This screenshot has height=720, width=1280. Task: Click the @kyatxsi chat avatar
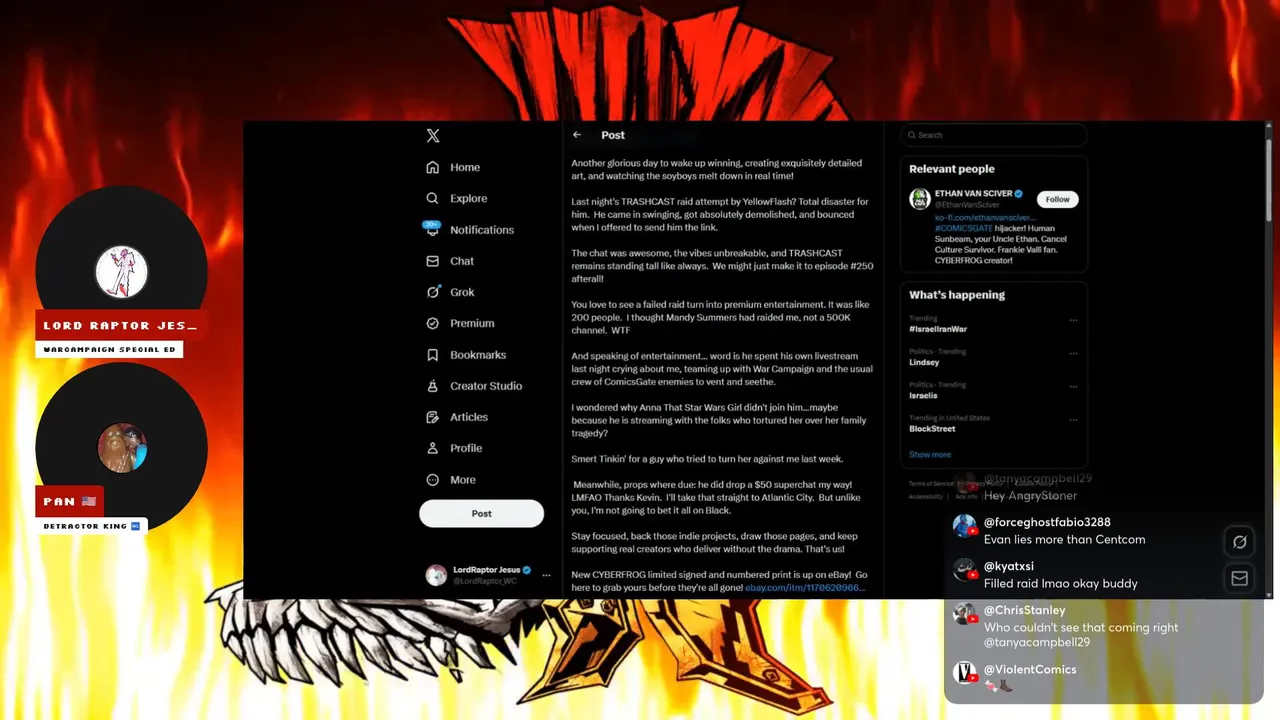965,570
